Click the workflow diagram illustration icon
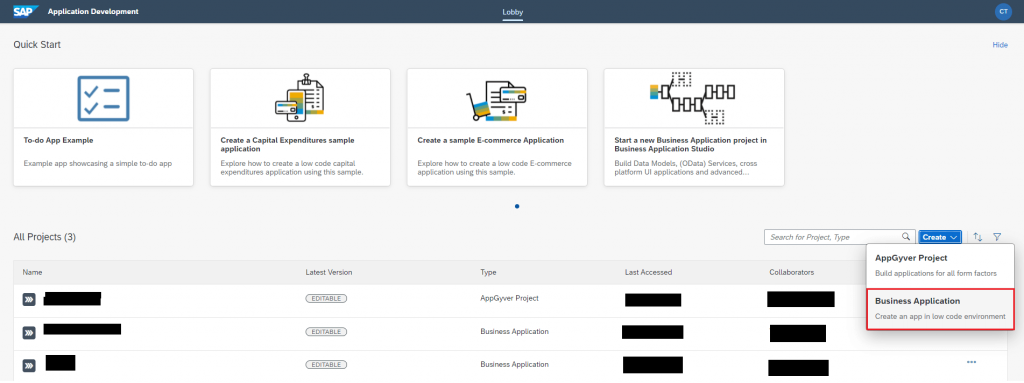Screen dimensions: 1024x383 (693, 98)
